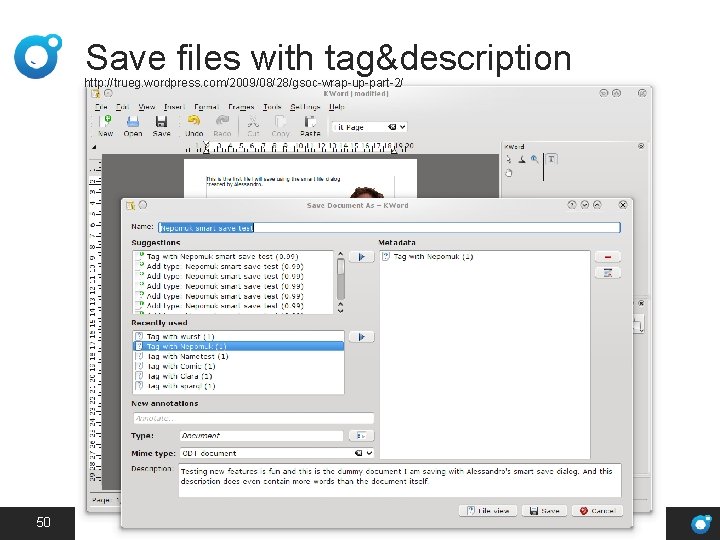Open the Fit Page zoom dropdown

(x=403, y=127)
